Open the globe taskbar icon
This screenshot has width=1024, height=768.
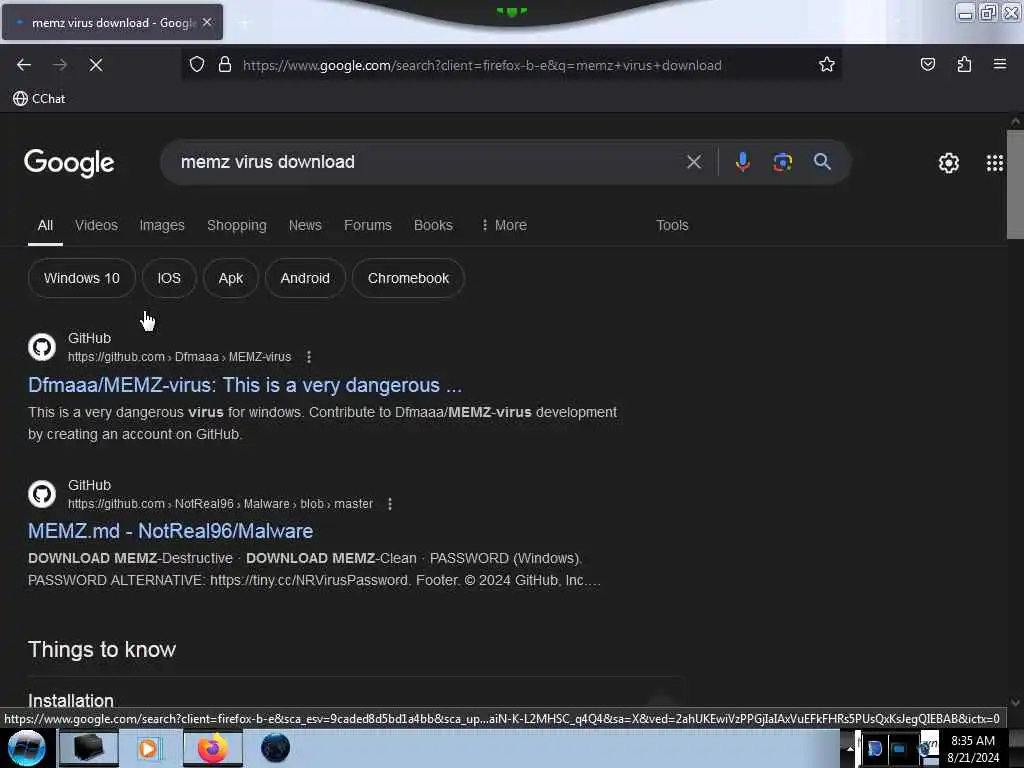click(275, 748)
